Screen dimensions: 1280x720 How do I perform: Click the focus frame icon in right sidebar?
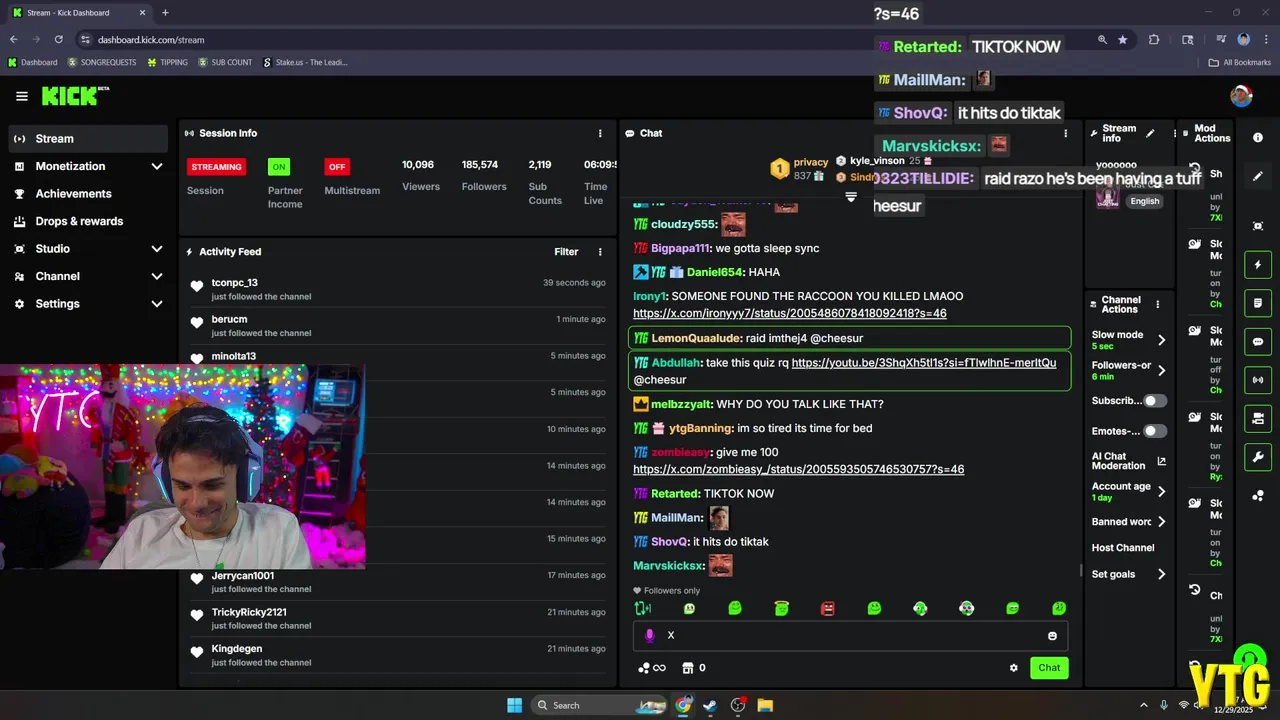click(1258, 226)
